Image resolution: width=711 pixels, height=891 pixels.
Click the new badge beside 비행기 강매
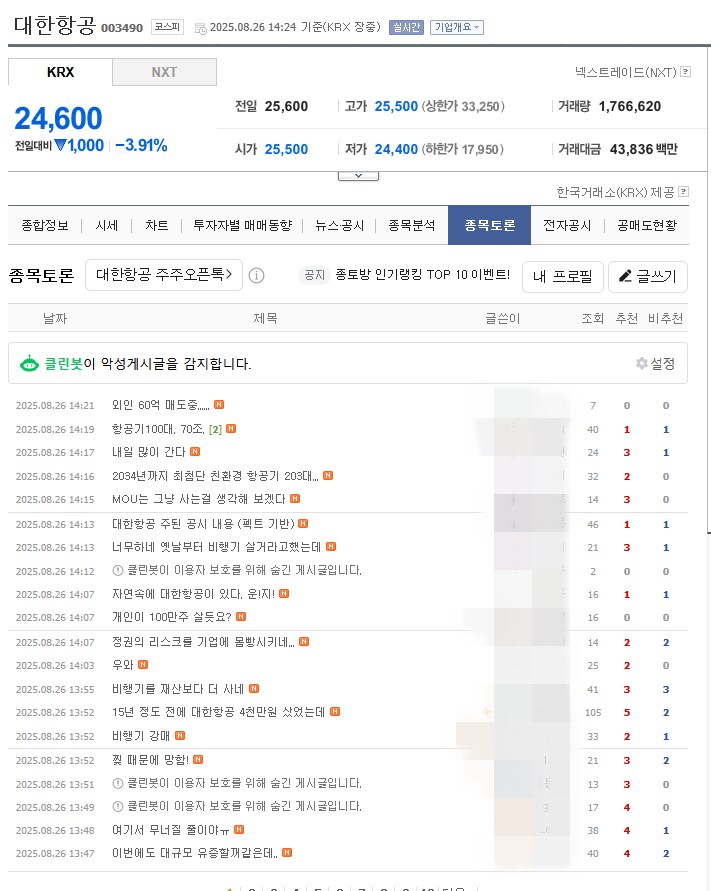point(180,735)
